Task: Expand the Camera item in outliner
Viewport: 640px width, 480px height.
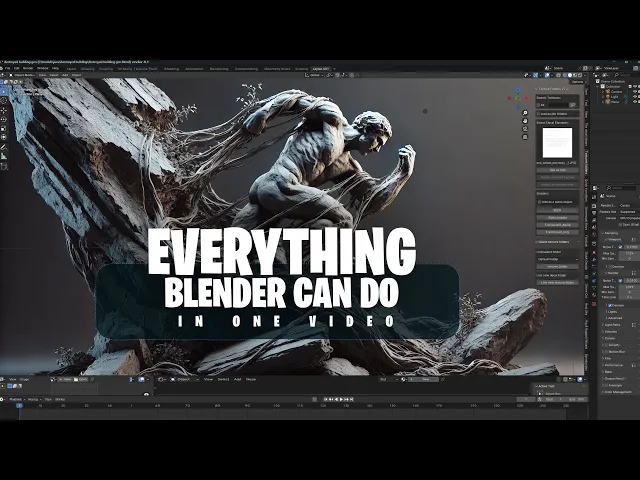Action: (x=603, y=91)
